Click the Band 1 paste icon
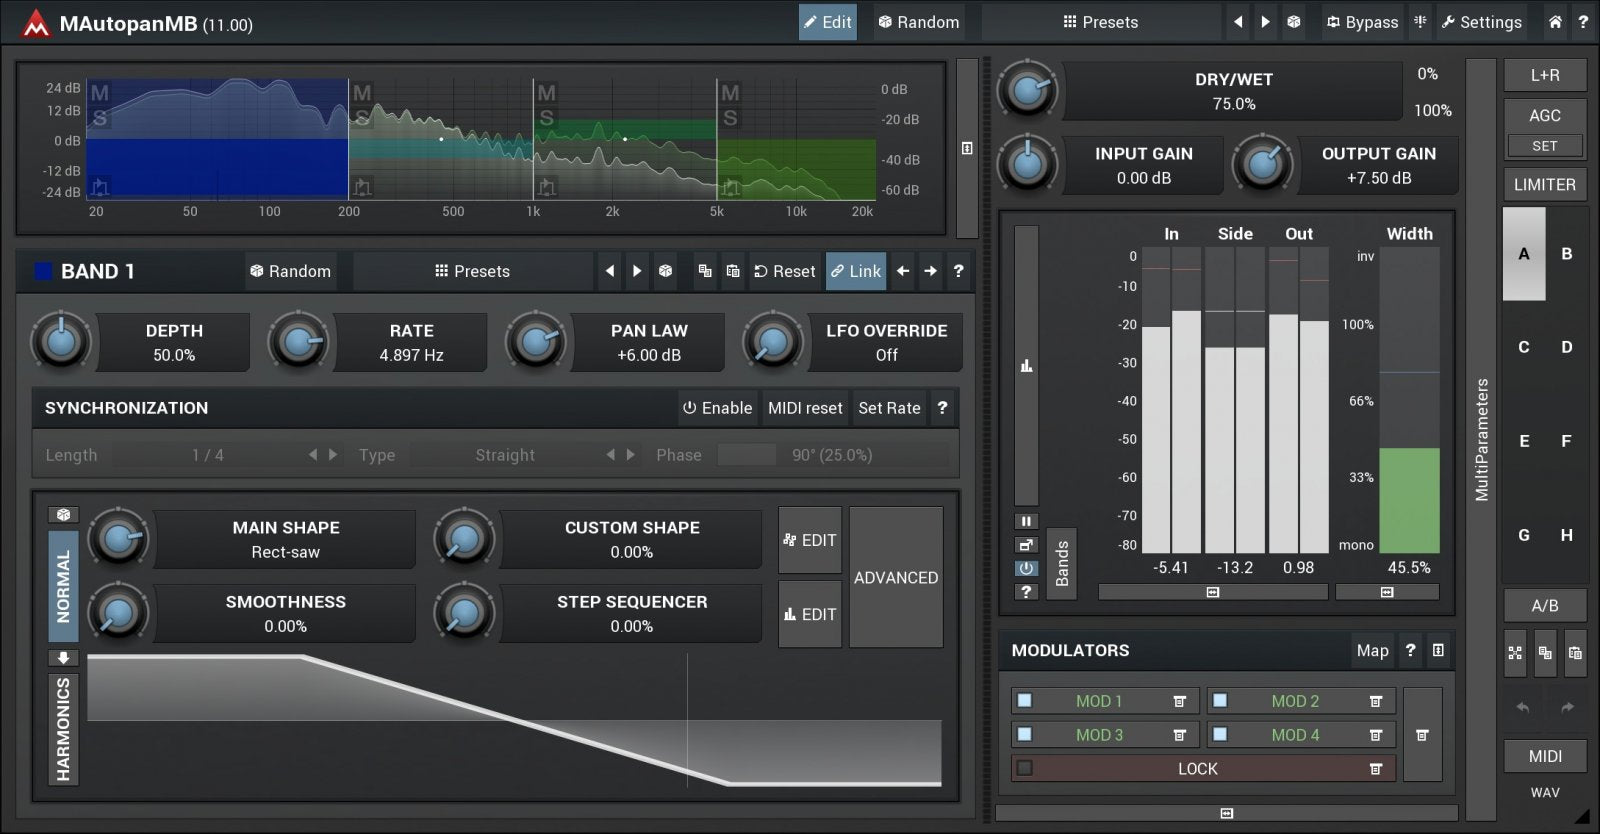Image resolution: width=1600 pixels, height=834 pixels. (x=733, y=271)
